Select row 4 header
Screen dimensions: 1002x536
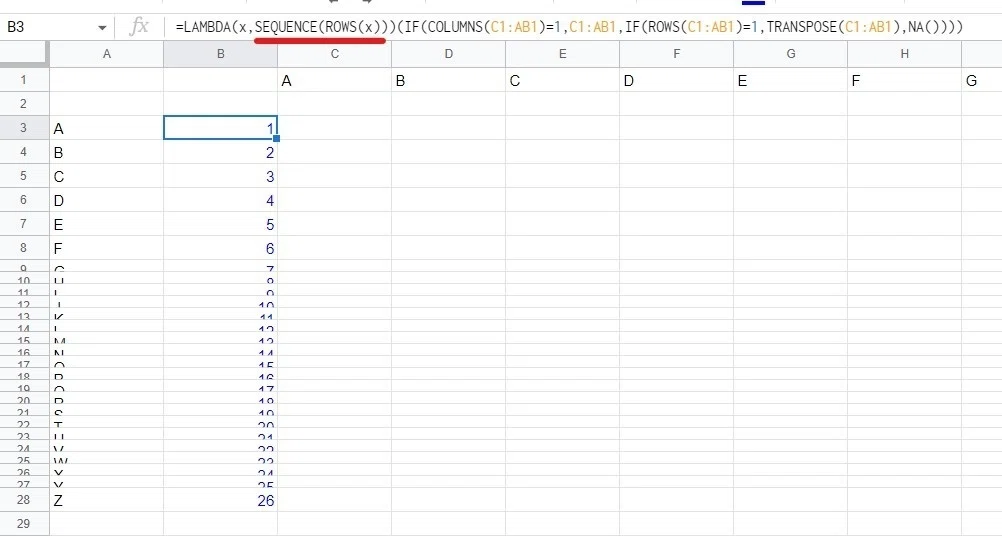24,151
